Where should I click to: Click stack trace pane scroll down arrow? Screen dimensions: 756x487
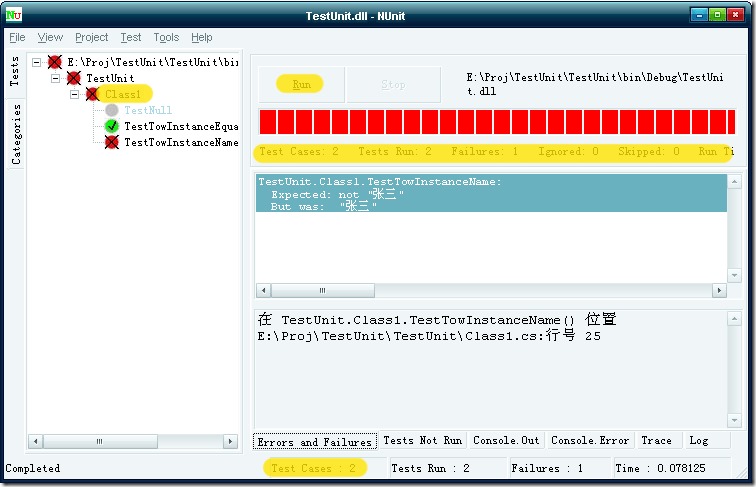[x=734, y=420]
